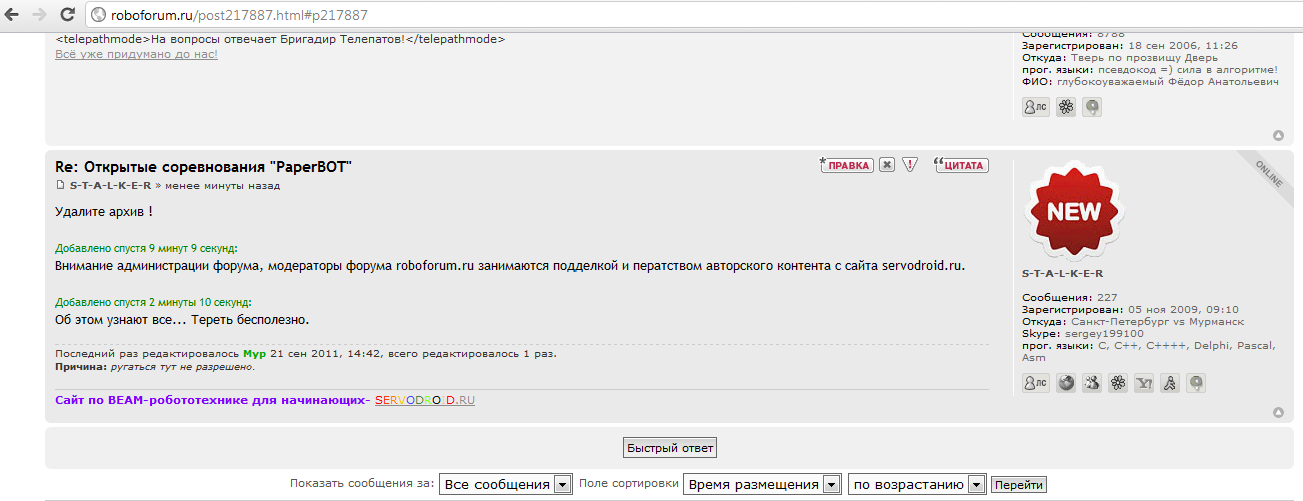1303x501 pixels.
Task: Click S-T-A-L-K-E-R author link in post byline
Action: [110, 186]
